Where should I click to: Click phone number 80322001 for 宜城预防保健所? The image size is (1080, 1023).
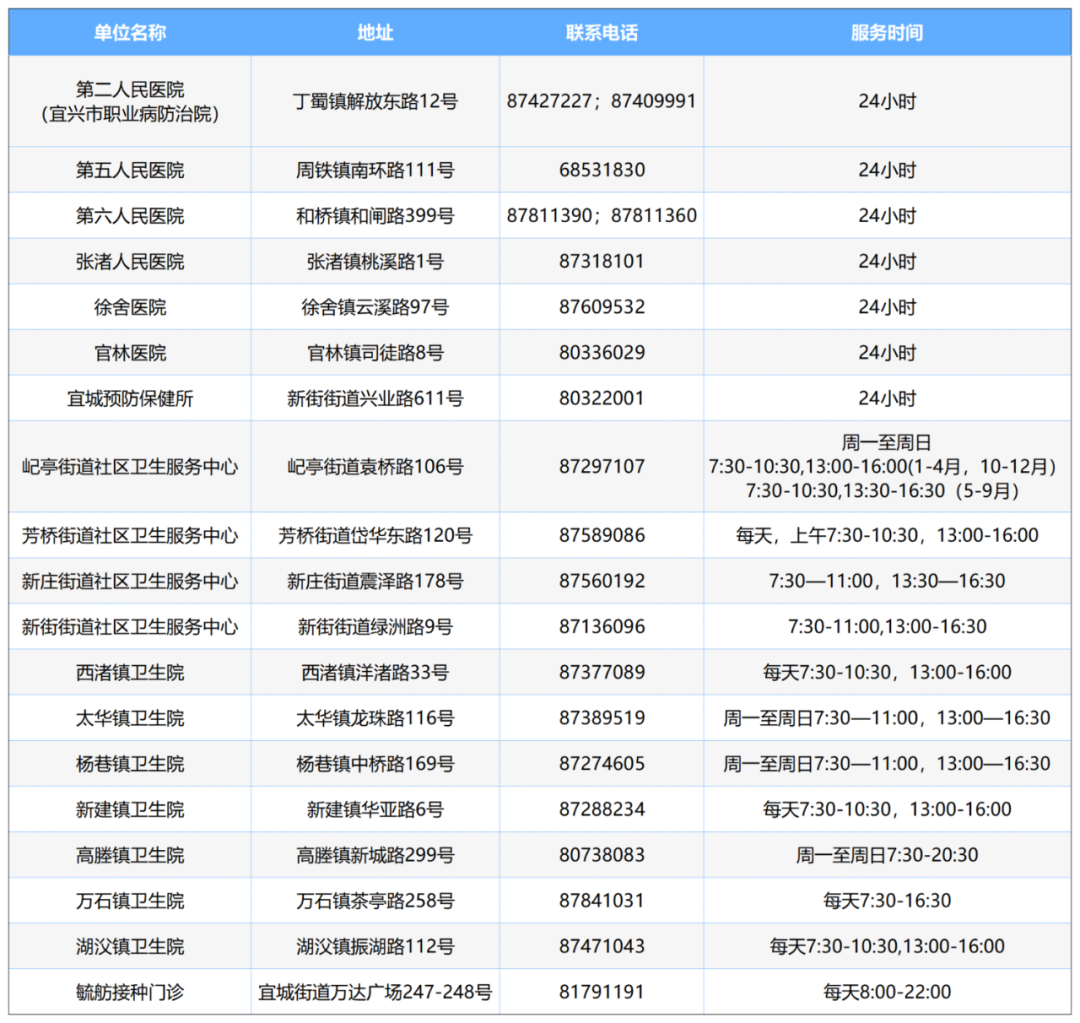[601, 399]
